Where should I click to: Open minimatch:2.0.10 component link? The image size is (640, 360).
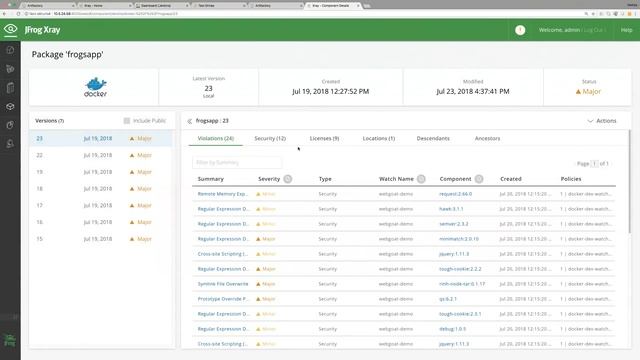459,239
